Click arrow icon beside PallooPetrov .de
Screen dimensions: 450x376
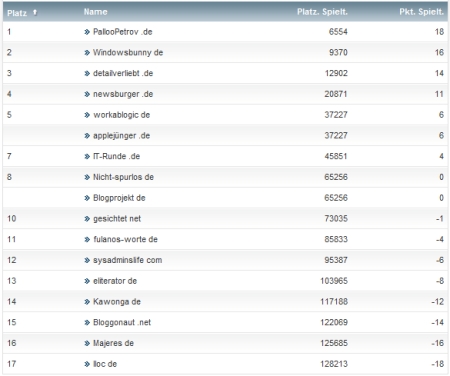click(x=87, y=32)
